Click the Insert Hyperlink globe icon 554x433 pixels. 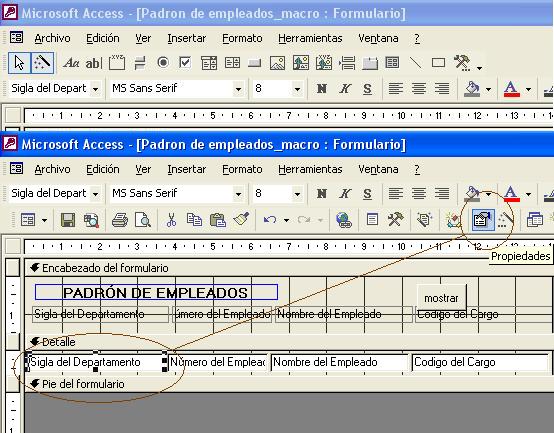point(343,220)
